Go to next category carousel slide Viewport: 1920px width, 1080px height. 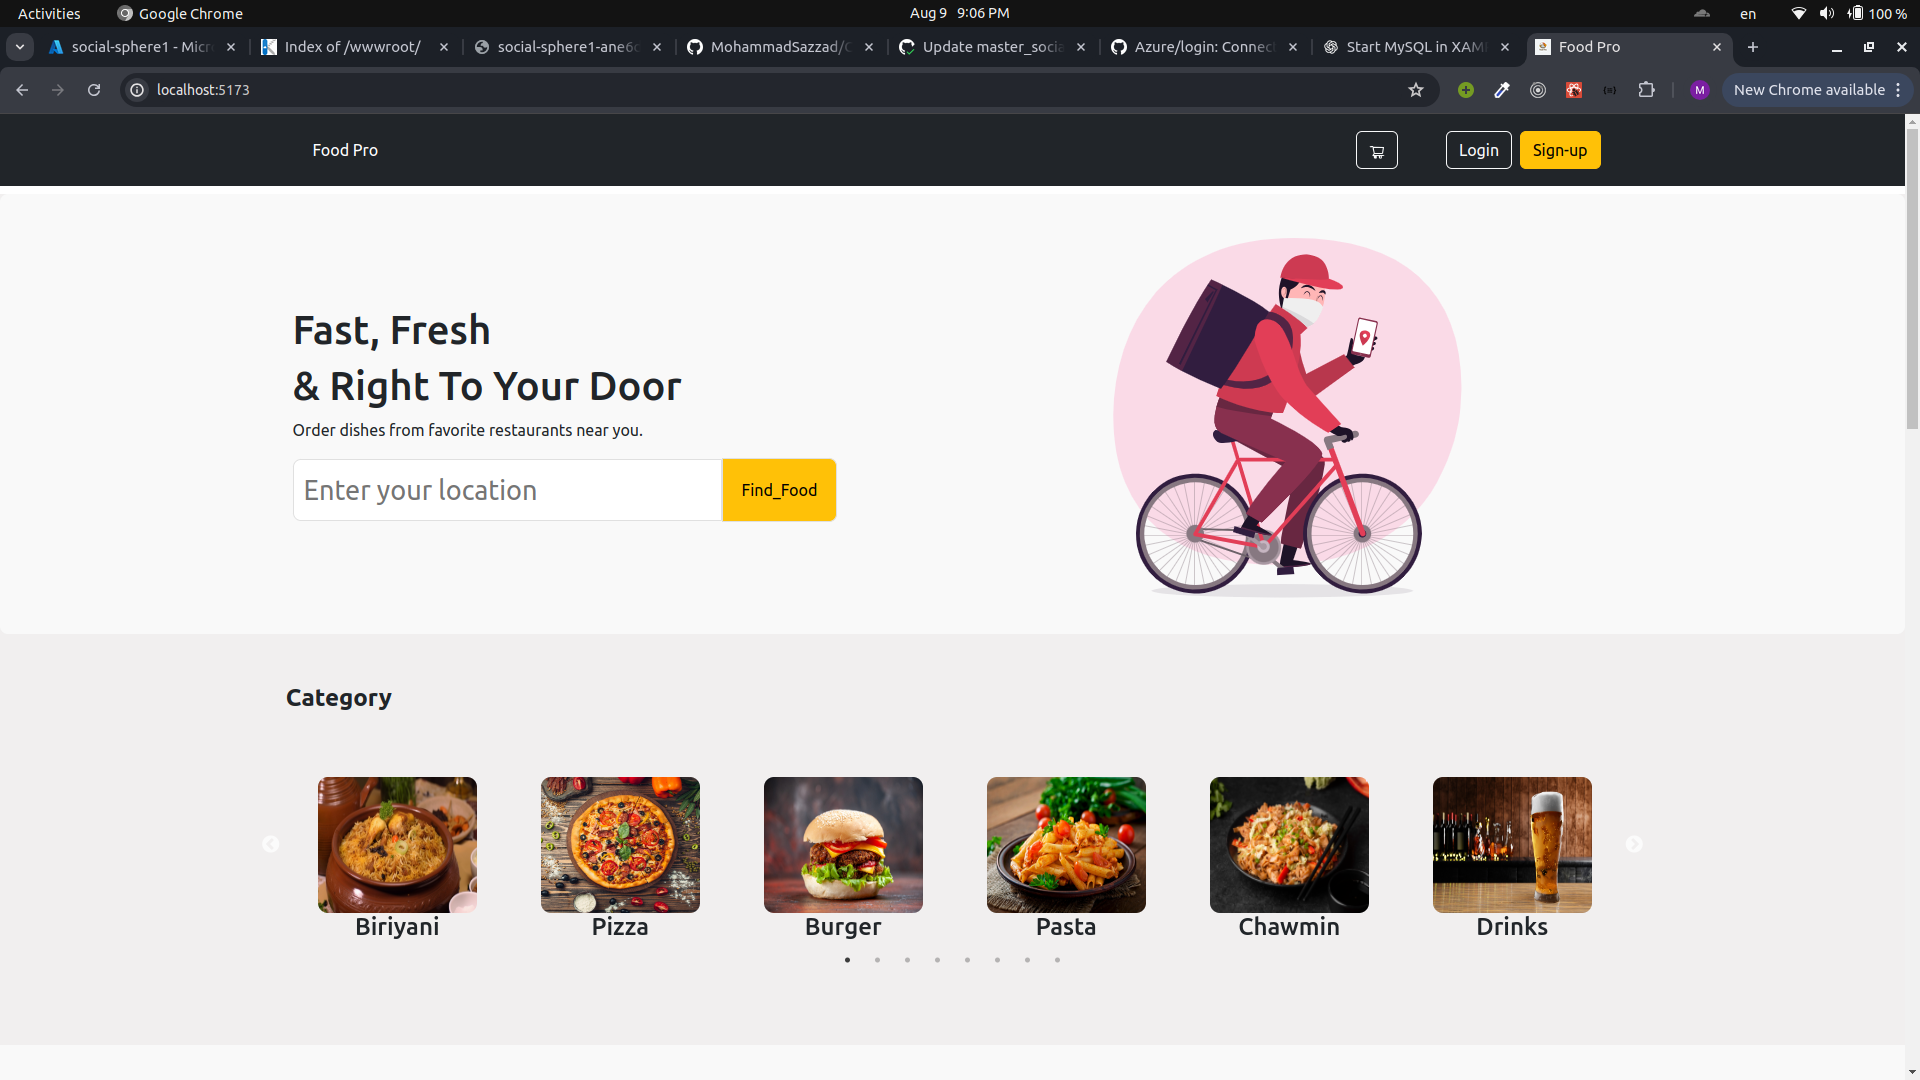[1634, 844]
